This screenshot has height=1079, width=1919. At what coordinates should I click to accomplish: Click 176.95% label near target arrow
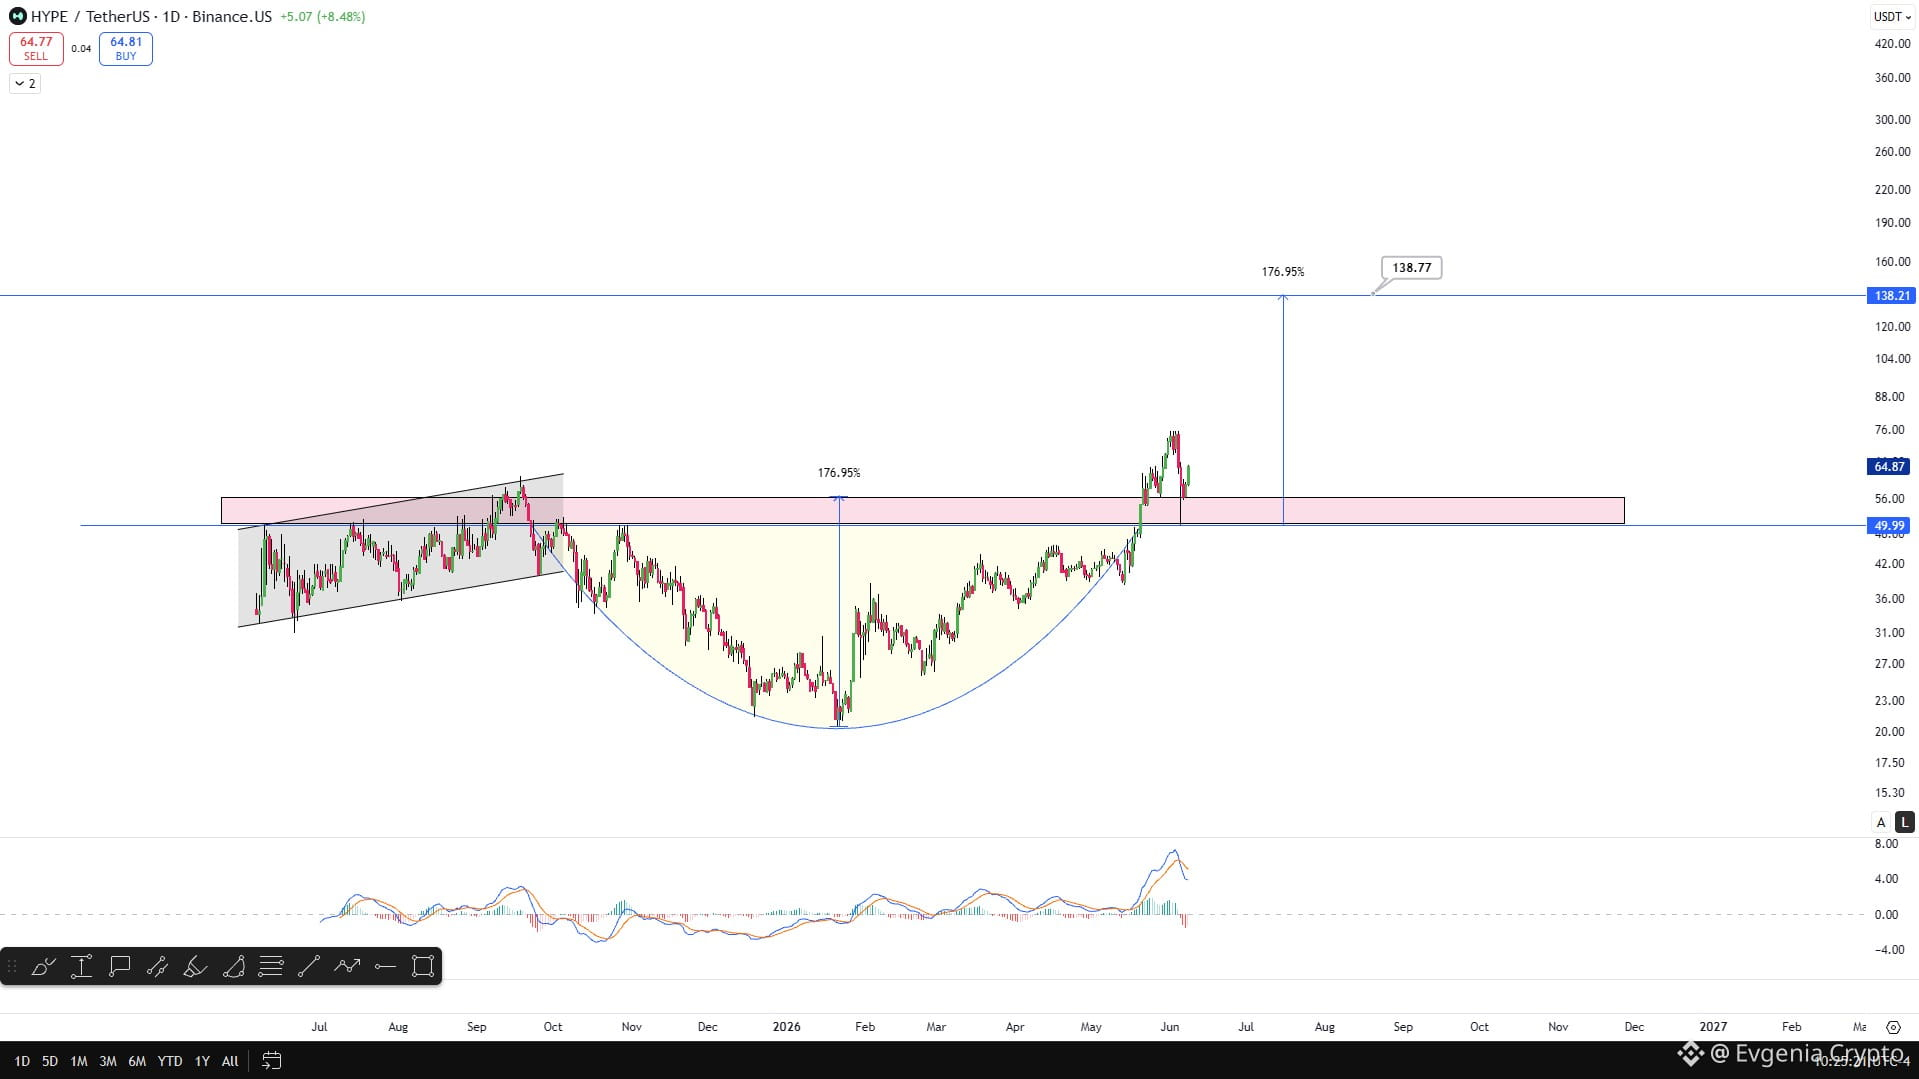(1283, 272)
